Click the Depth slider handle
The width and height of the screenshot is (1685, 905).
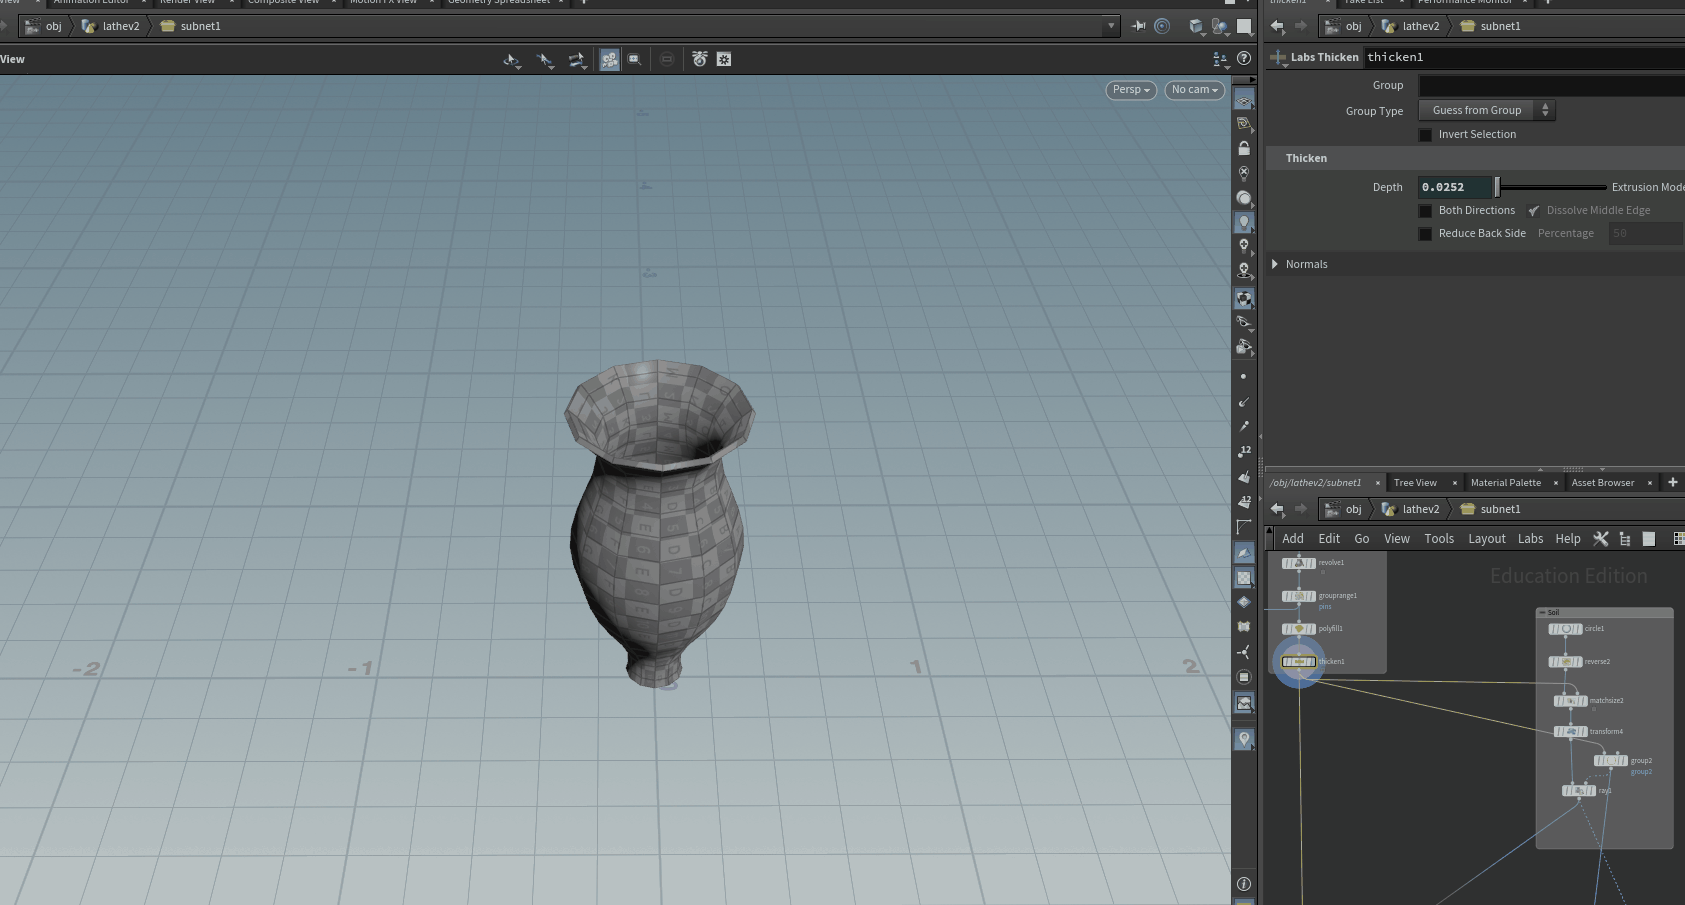[1497, 187]
